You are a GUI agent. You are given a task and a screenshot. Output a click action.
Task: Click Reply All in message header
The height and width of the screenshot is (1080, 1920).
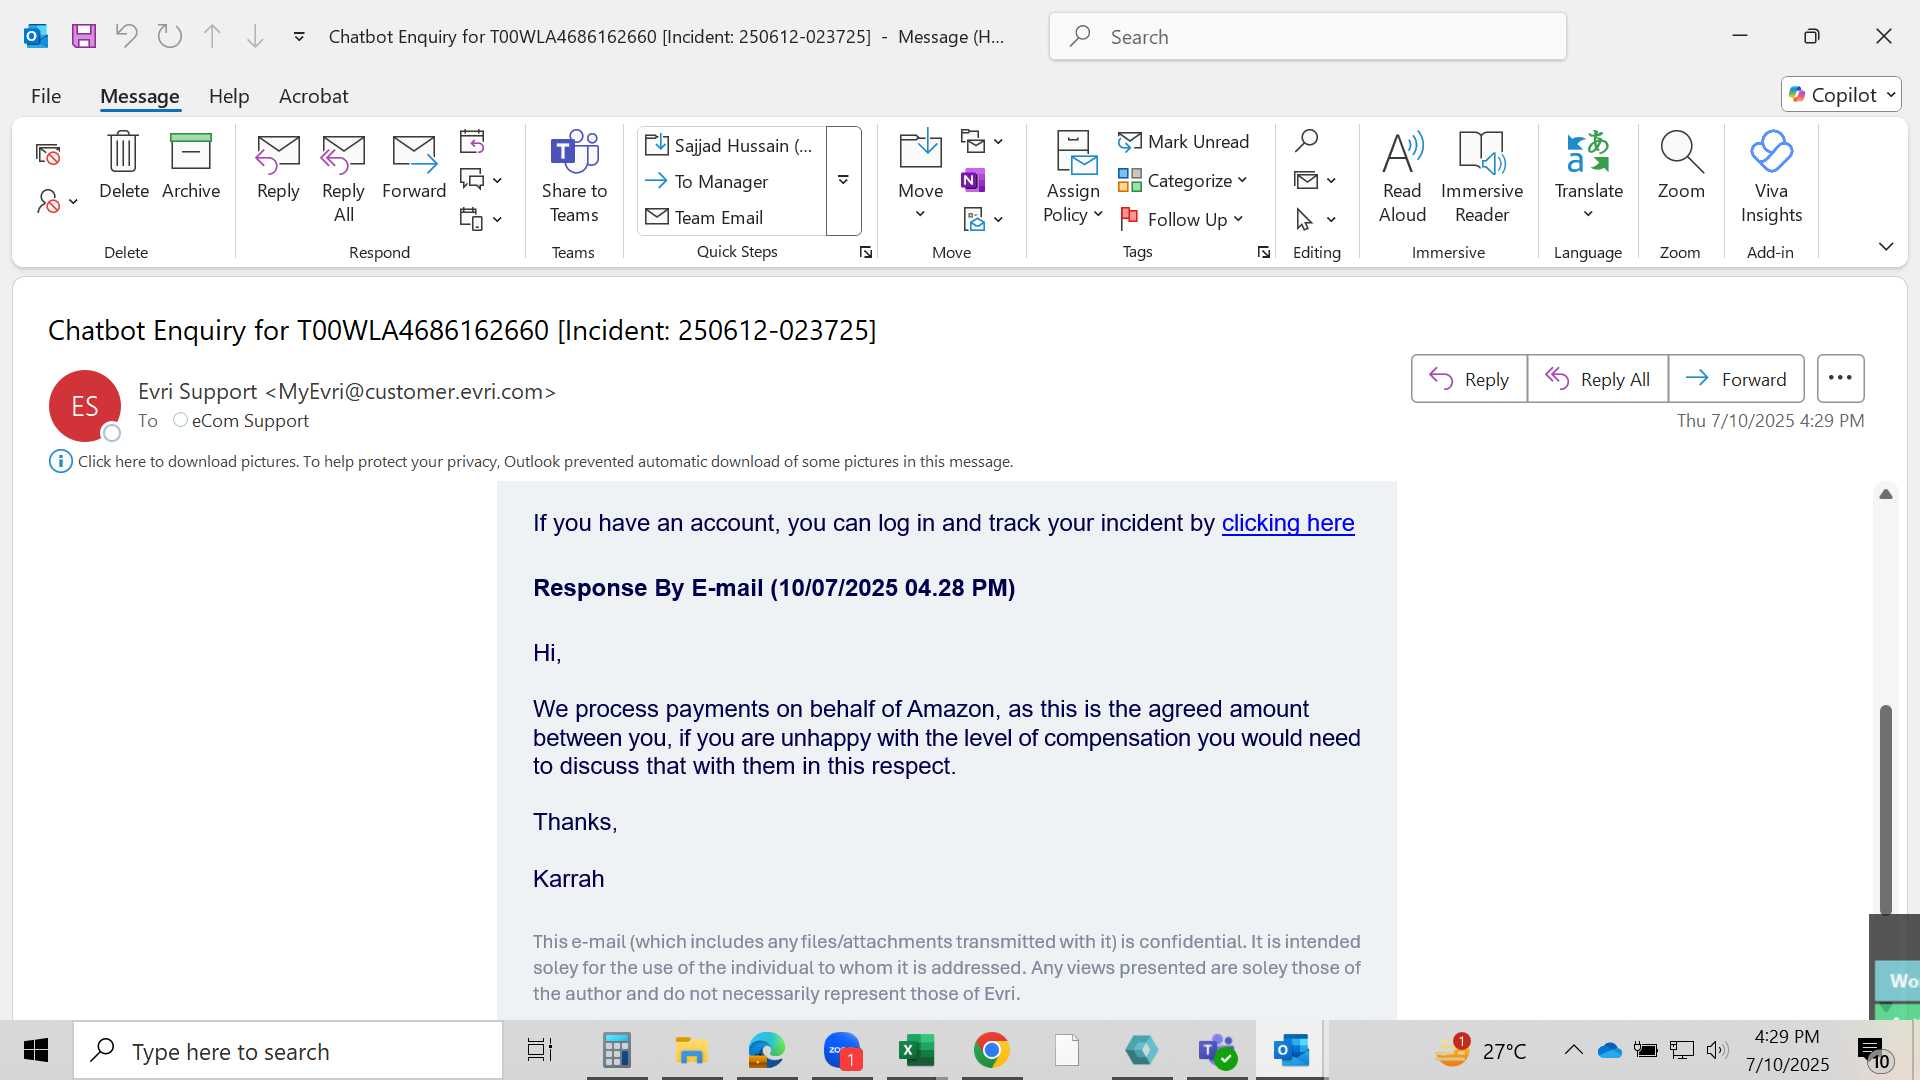pyautogui.click(x=1598, y=379)
